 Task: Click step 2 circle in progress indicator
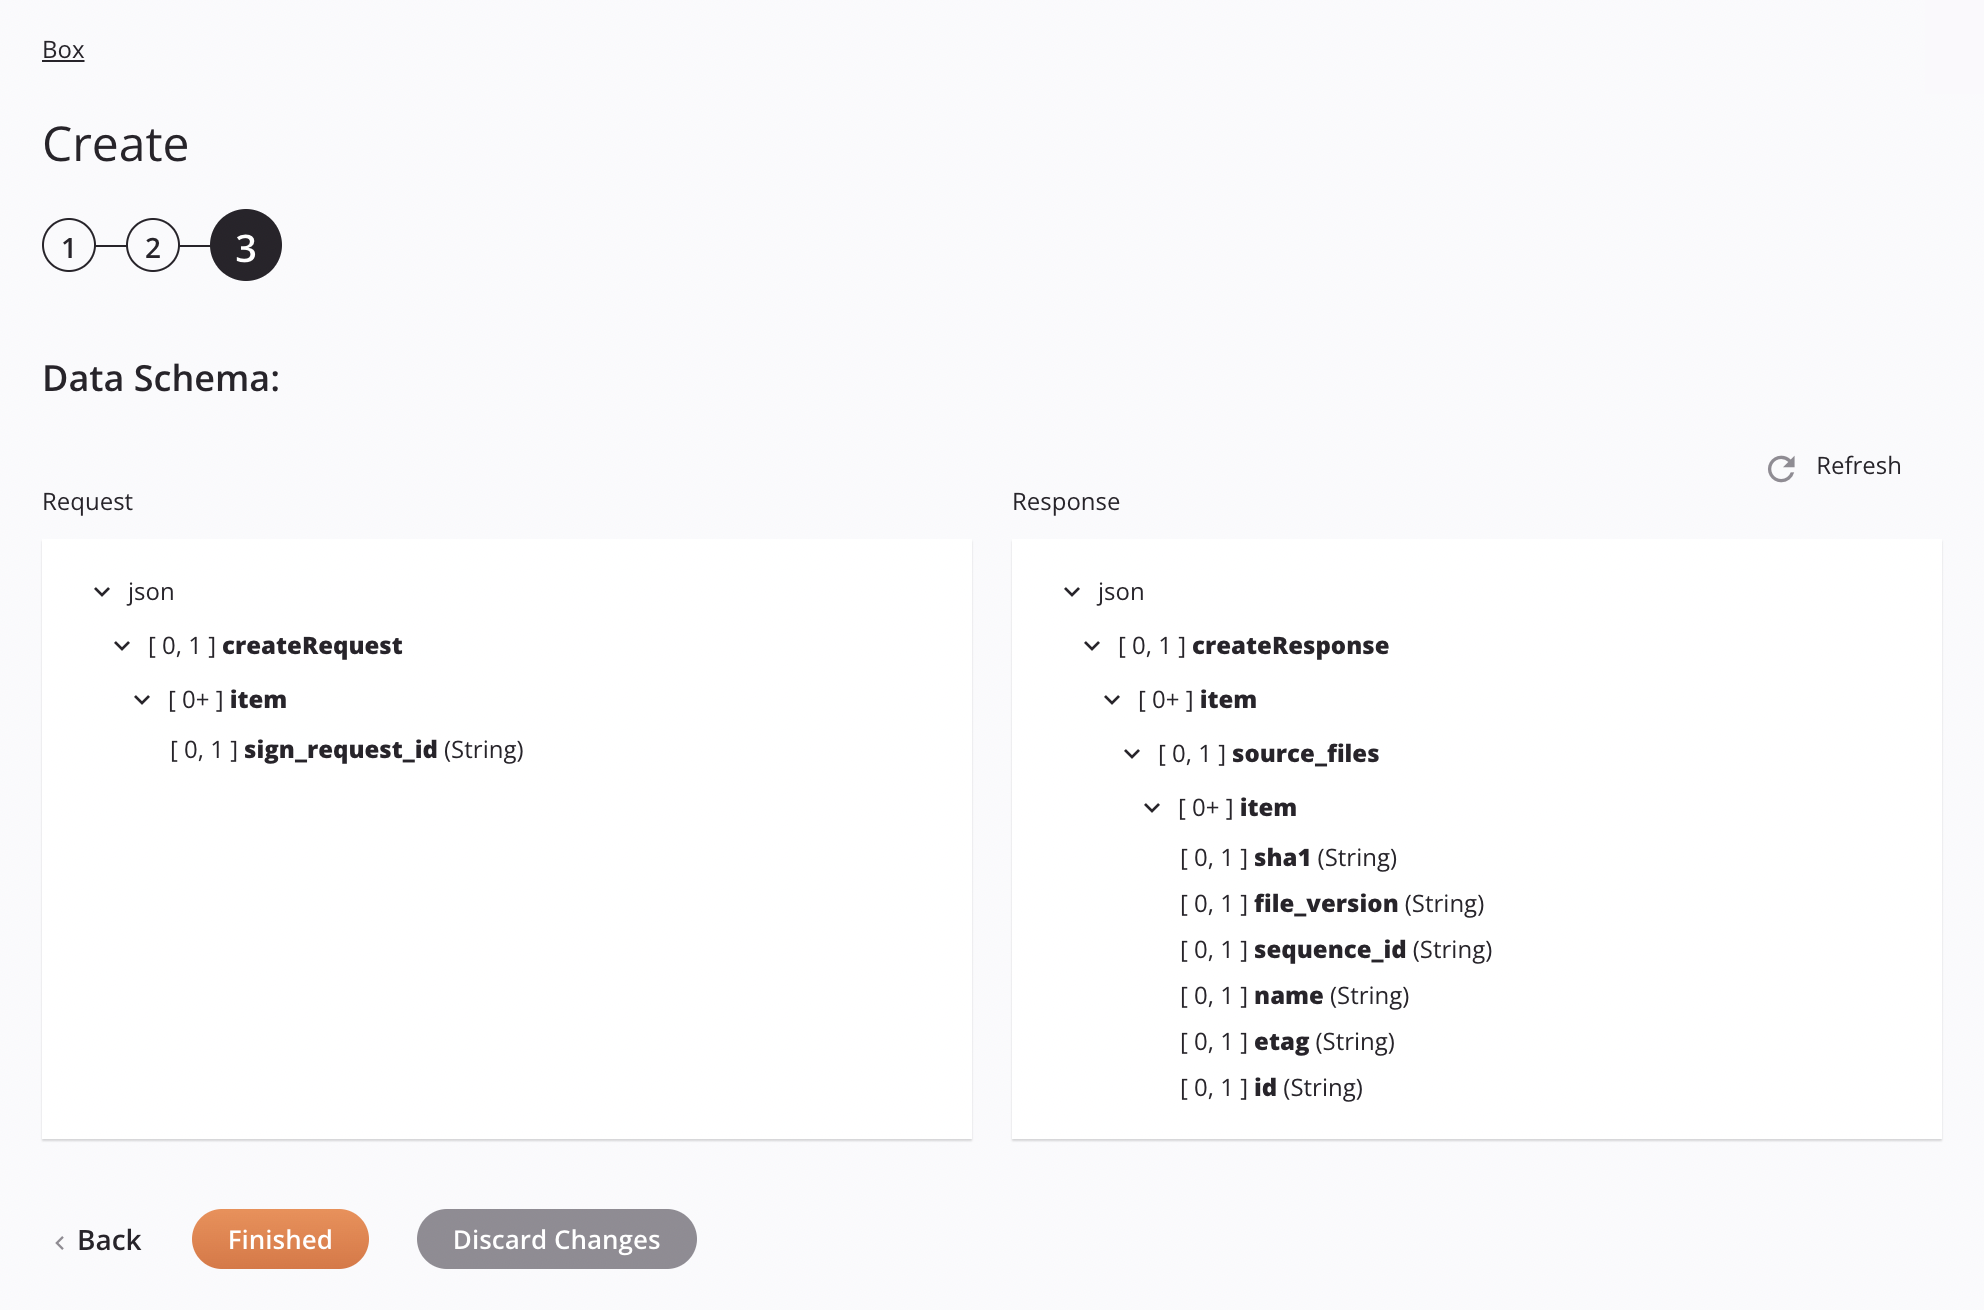point(154,244)
